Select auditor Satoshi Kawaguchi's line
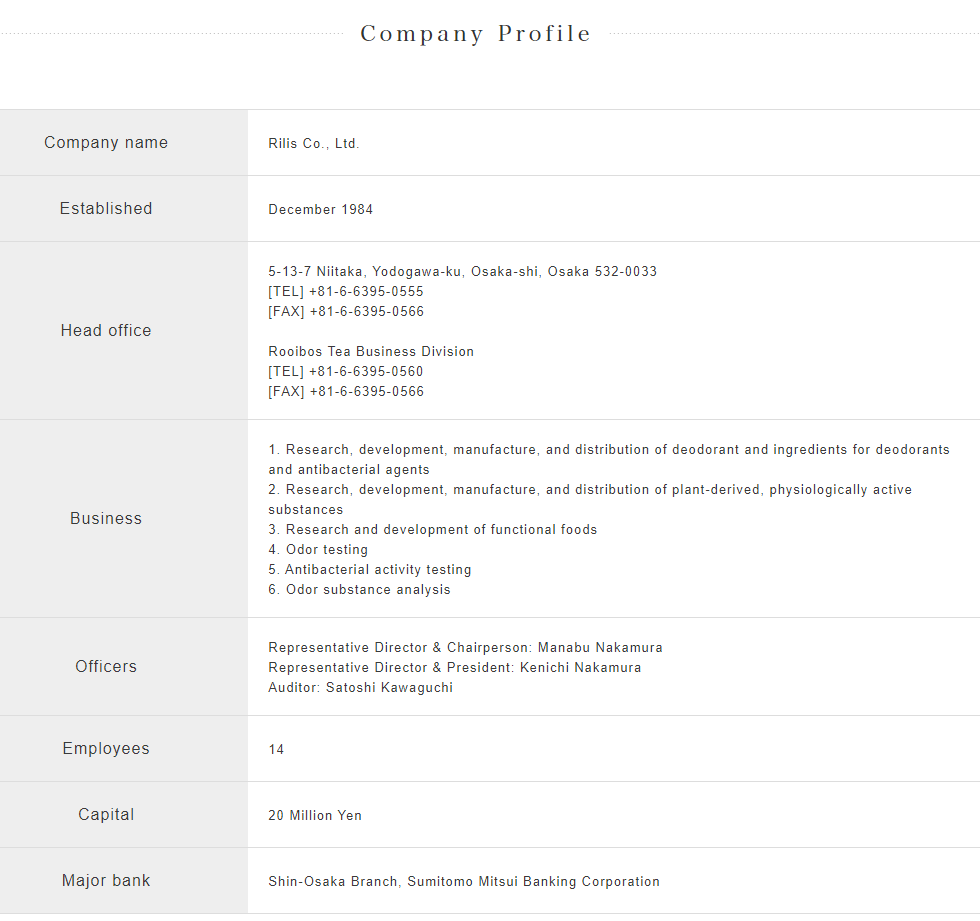The width and height of the screenshot is (980, 921). coord(360,688)
